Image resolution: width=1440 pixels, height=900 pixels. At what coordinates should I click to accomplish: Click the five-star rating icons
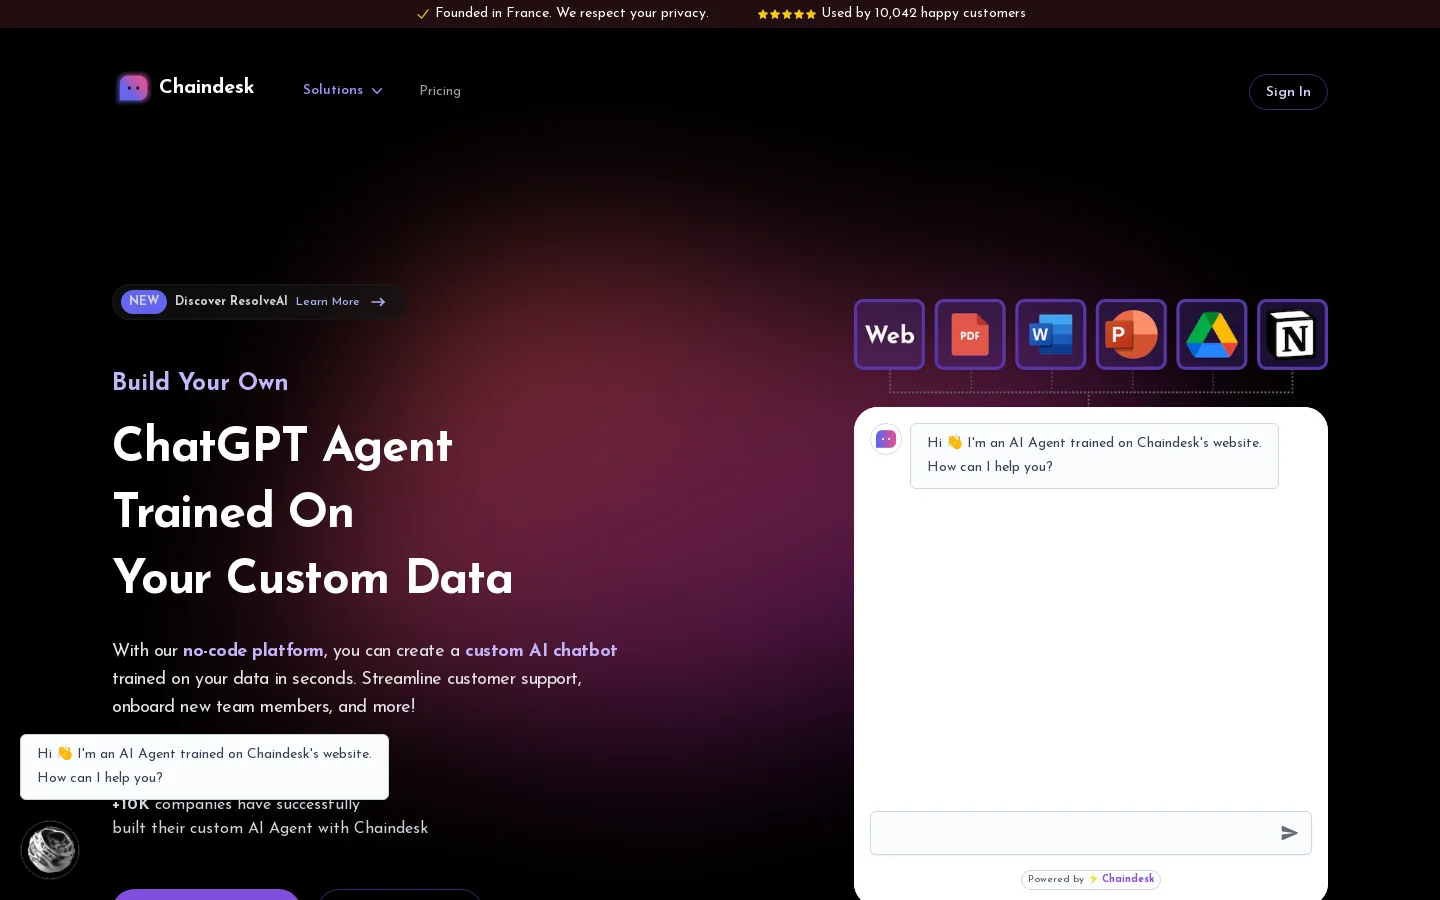point(787,14)
